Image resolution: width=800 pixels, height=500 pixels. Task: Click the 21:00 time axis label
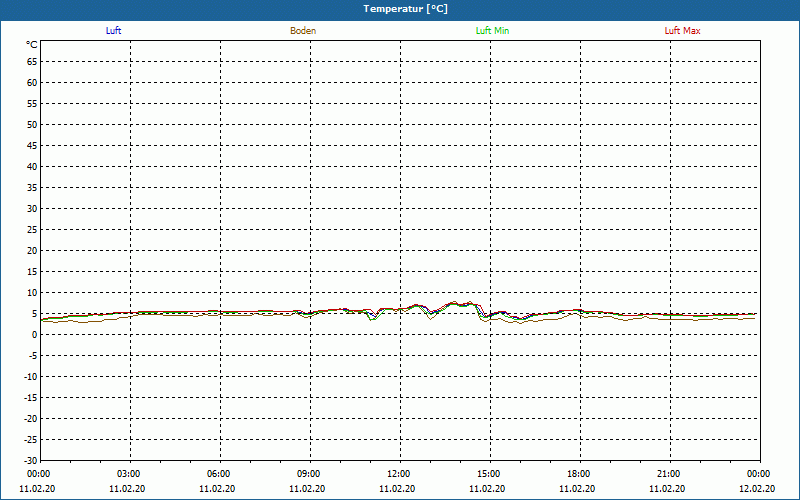668,474
